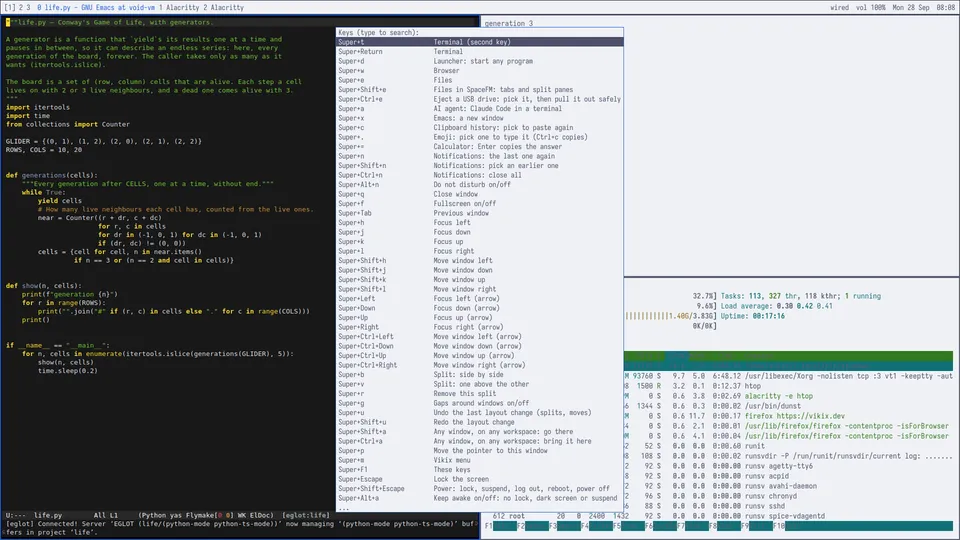Switch to workspace 3 in the top bar

click(x=28, y=7)
